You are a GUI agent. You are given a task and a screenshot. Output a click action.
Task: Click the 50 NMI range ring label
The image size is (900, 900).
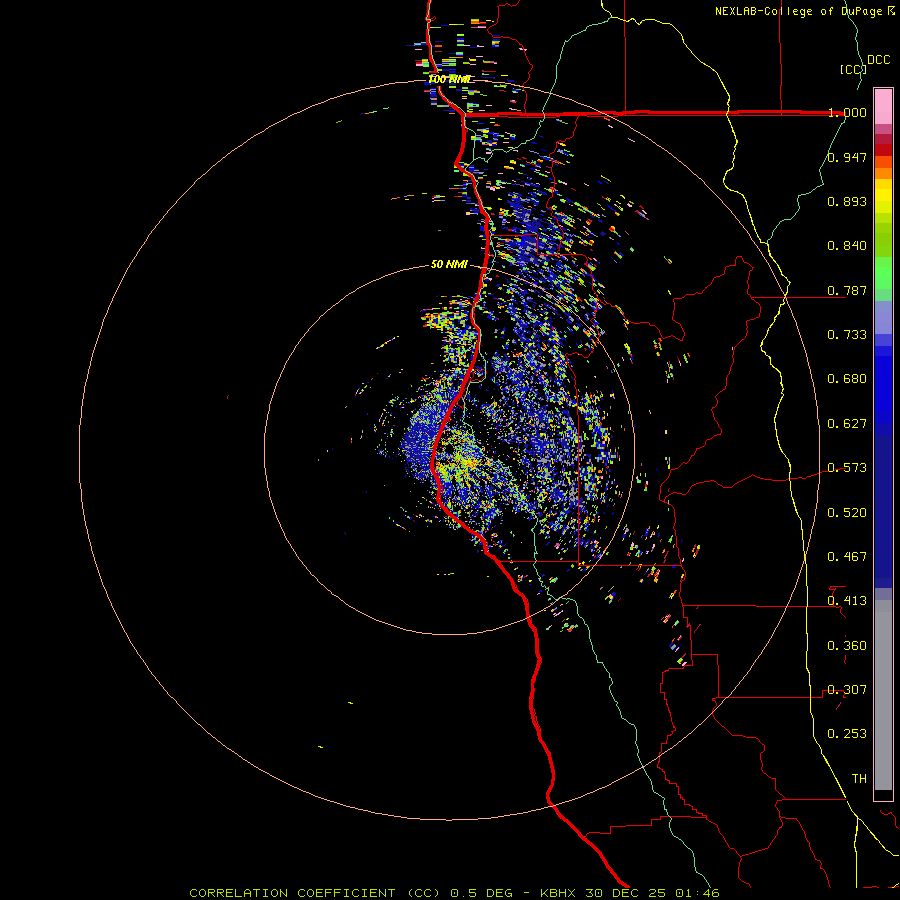449,264
